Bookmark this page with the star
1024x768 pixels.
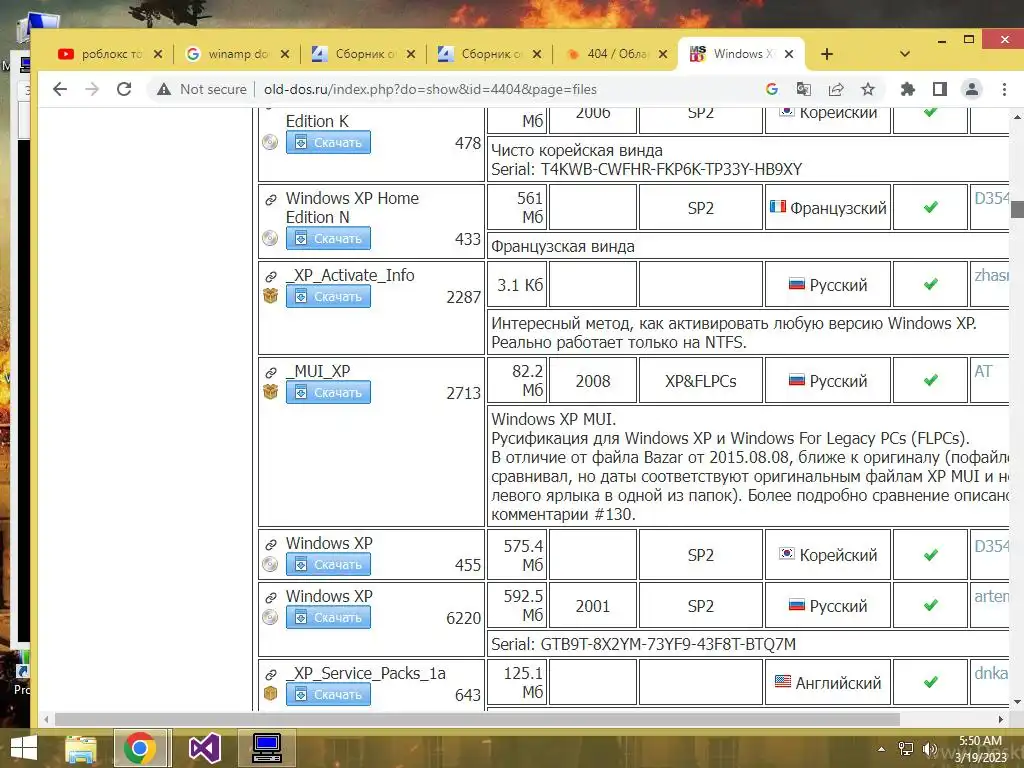click(868, 89)
